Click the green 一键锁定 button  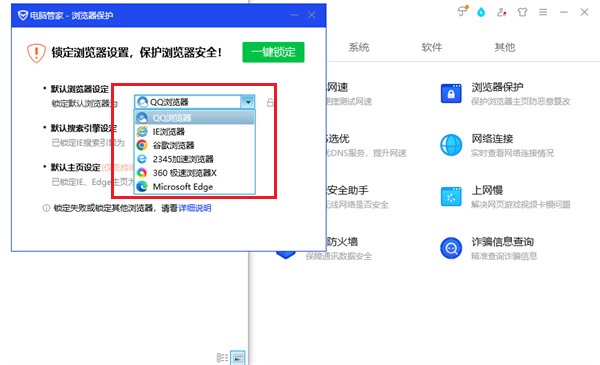click(x=273, y=52)
